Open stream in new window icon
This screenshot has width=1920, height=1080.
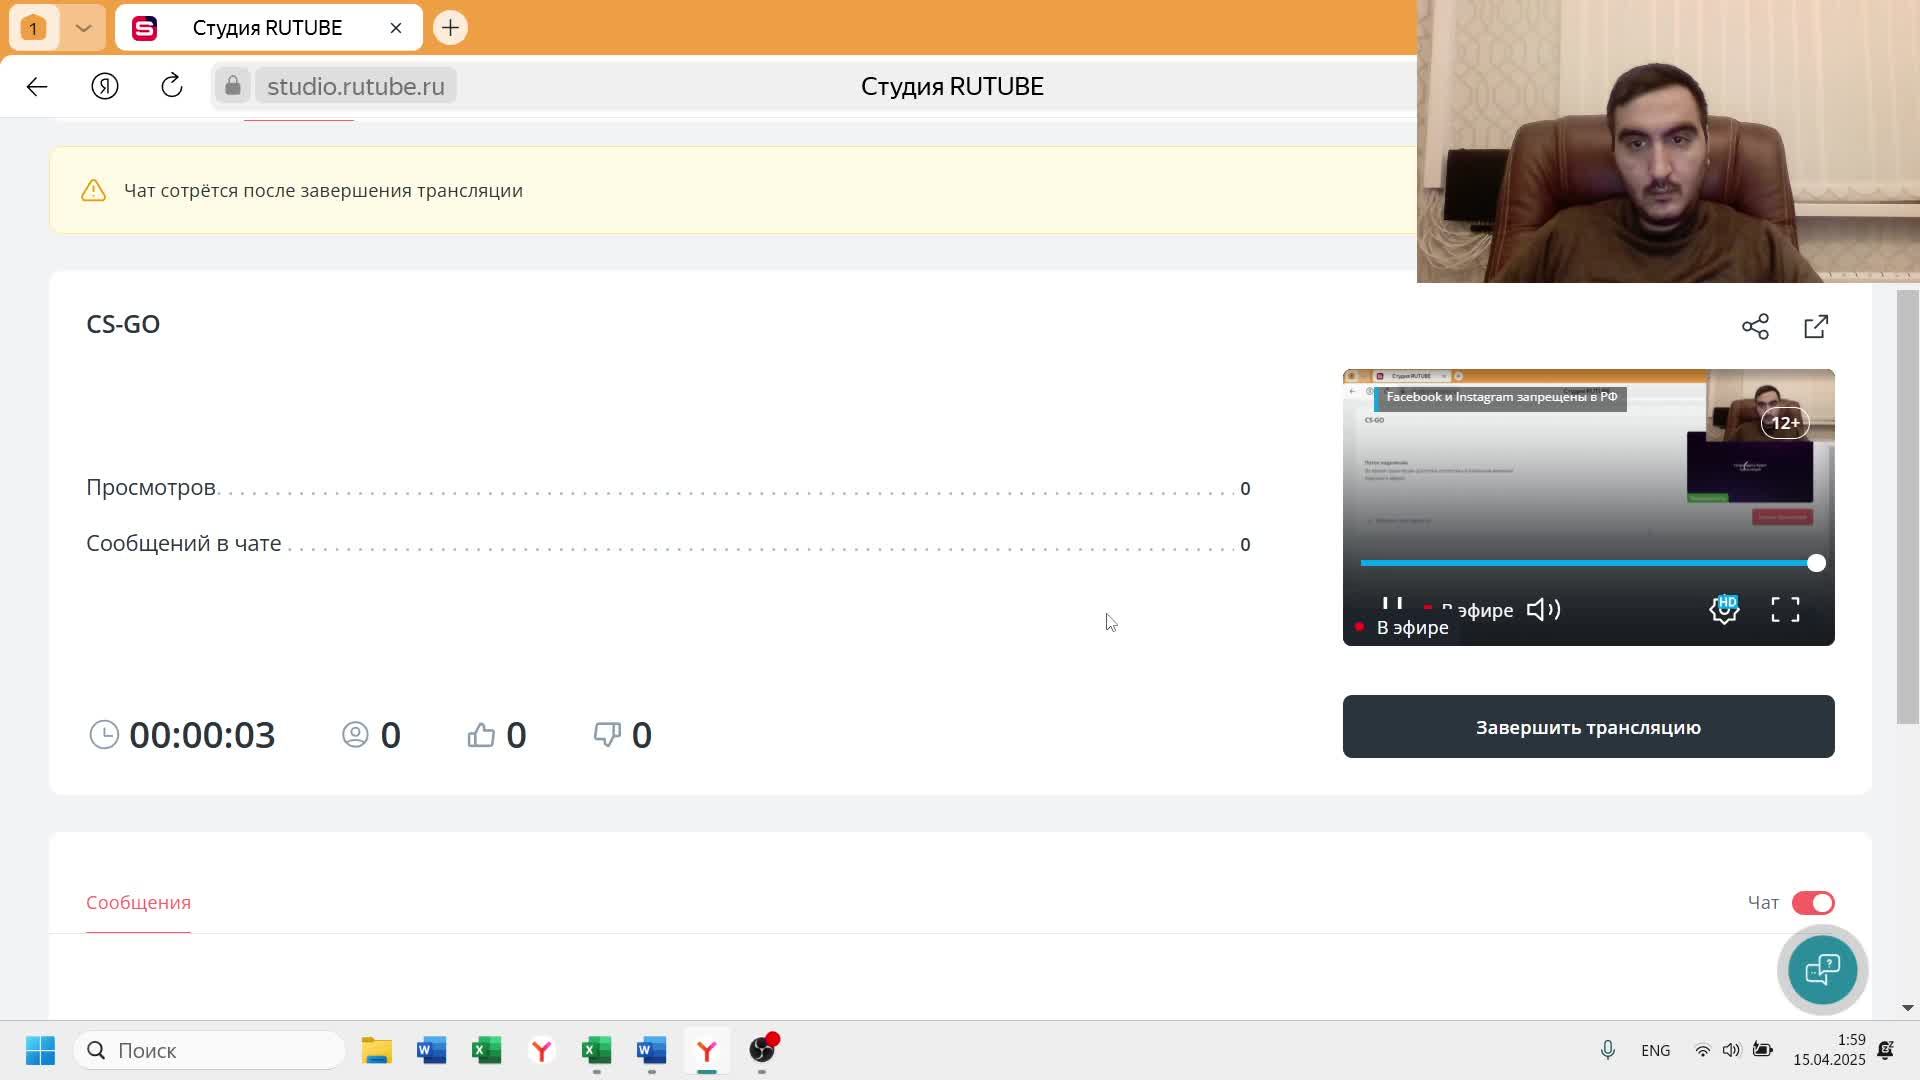click(1816, 327)
